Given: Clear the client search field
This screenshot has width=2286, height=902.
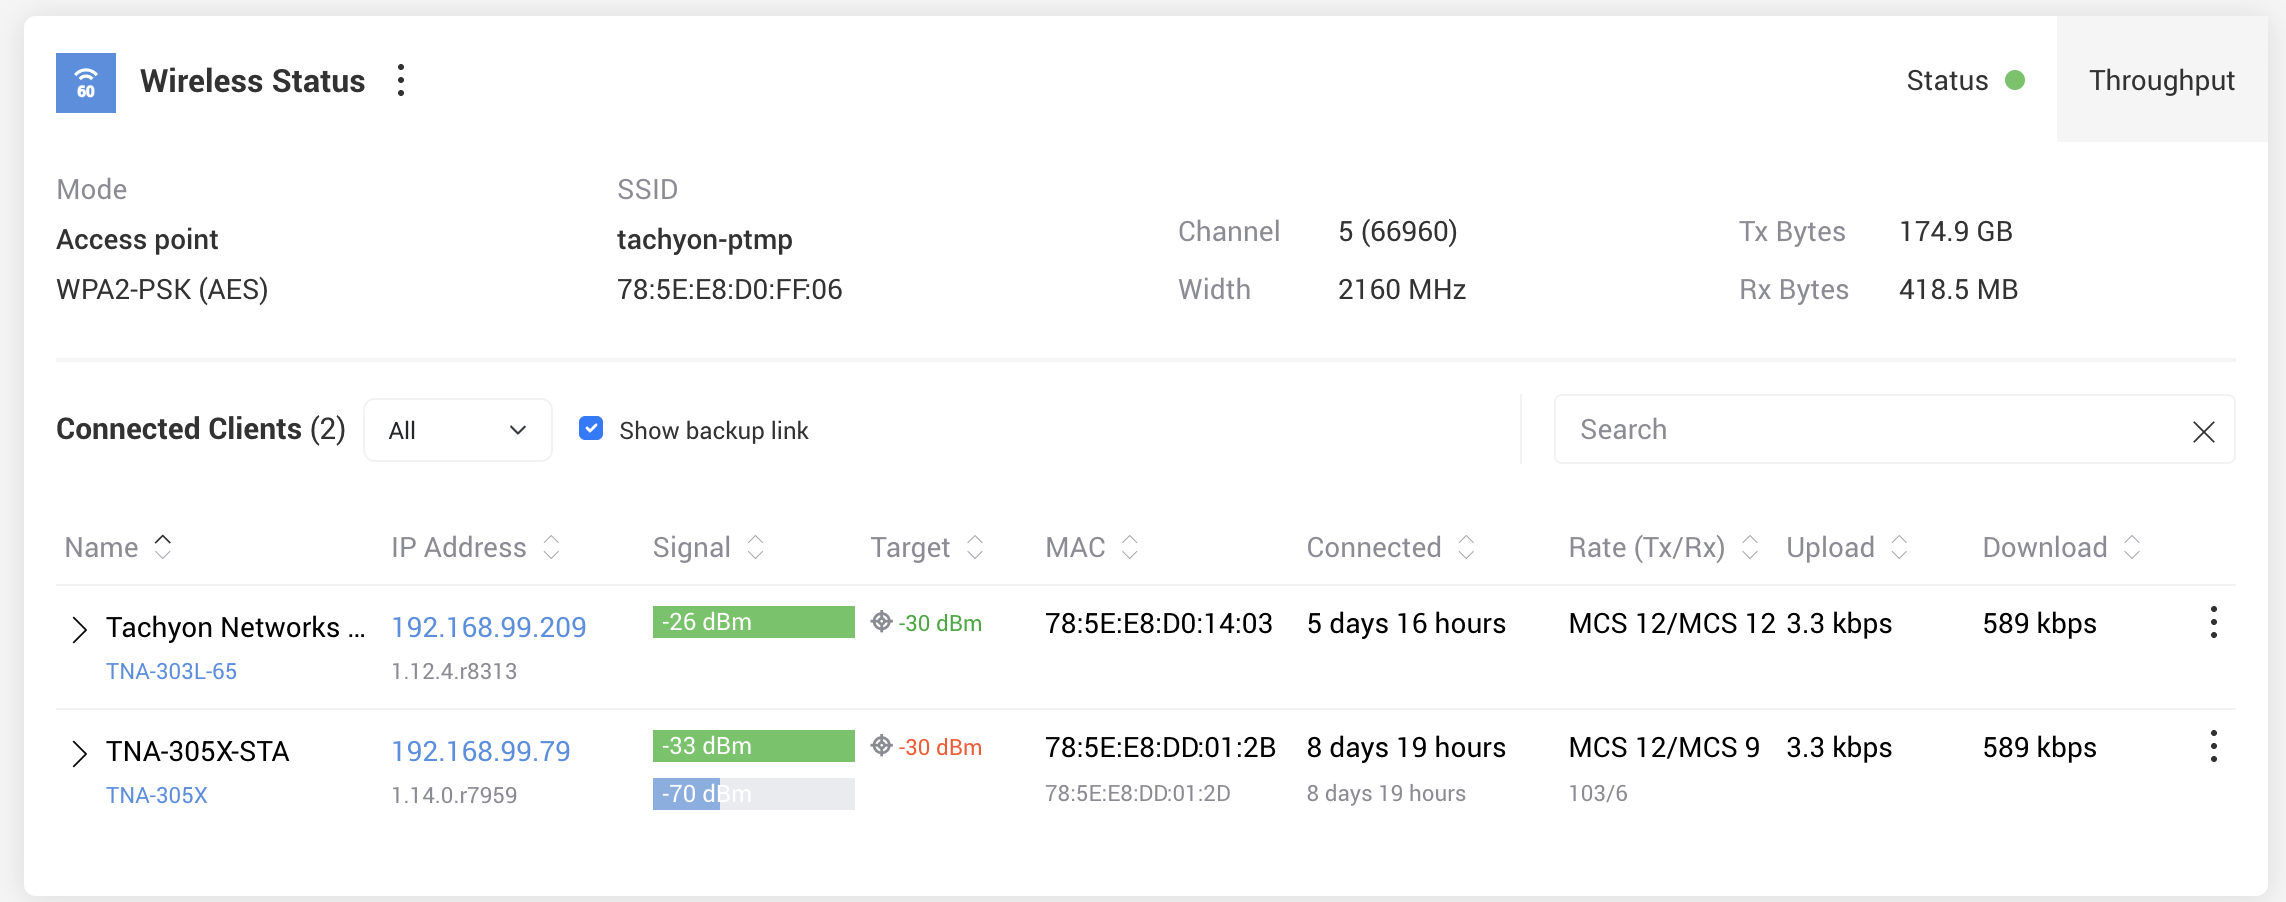Looking at the screenshot, I should click(2203, 431).
